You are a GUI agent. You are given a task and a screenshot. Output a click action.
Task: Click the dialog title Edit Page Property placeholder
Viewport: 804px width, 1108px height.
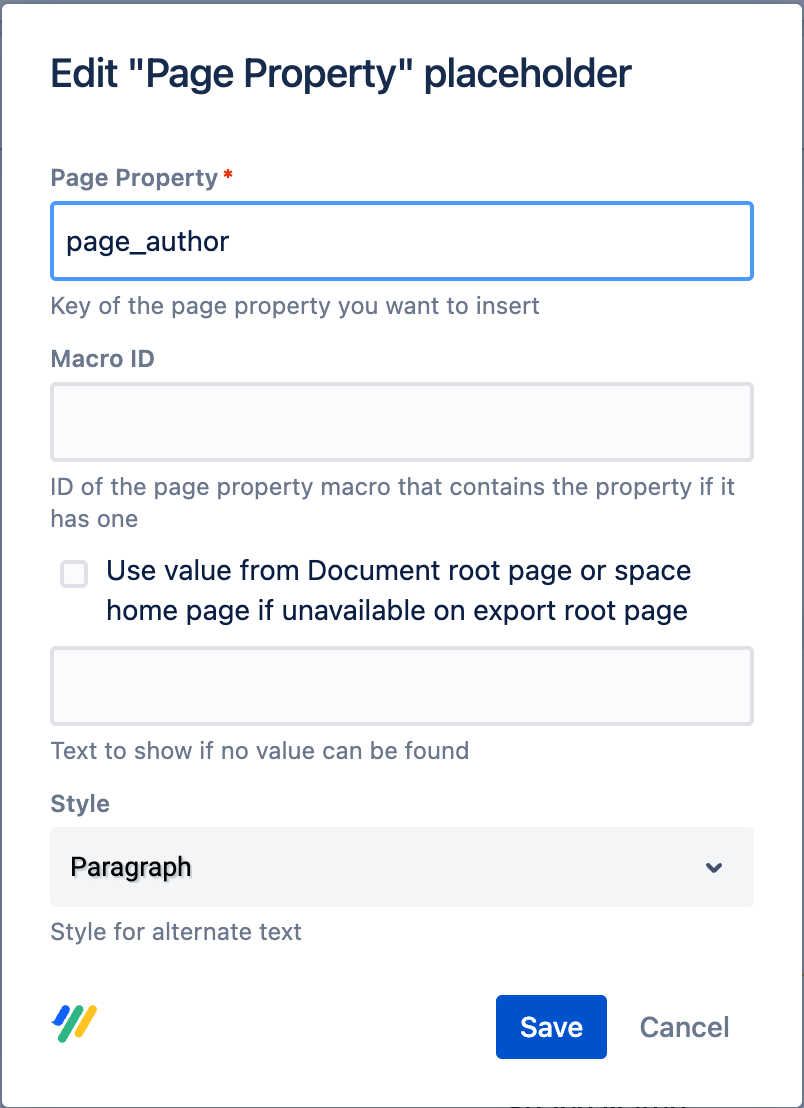[x=340, y=73]
